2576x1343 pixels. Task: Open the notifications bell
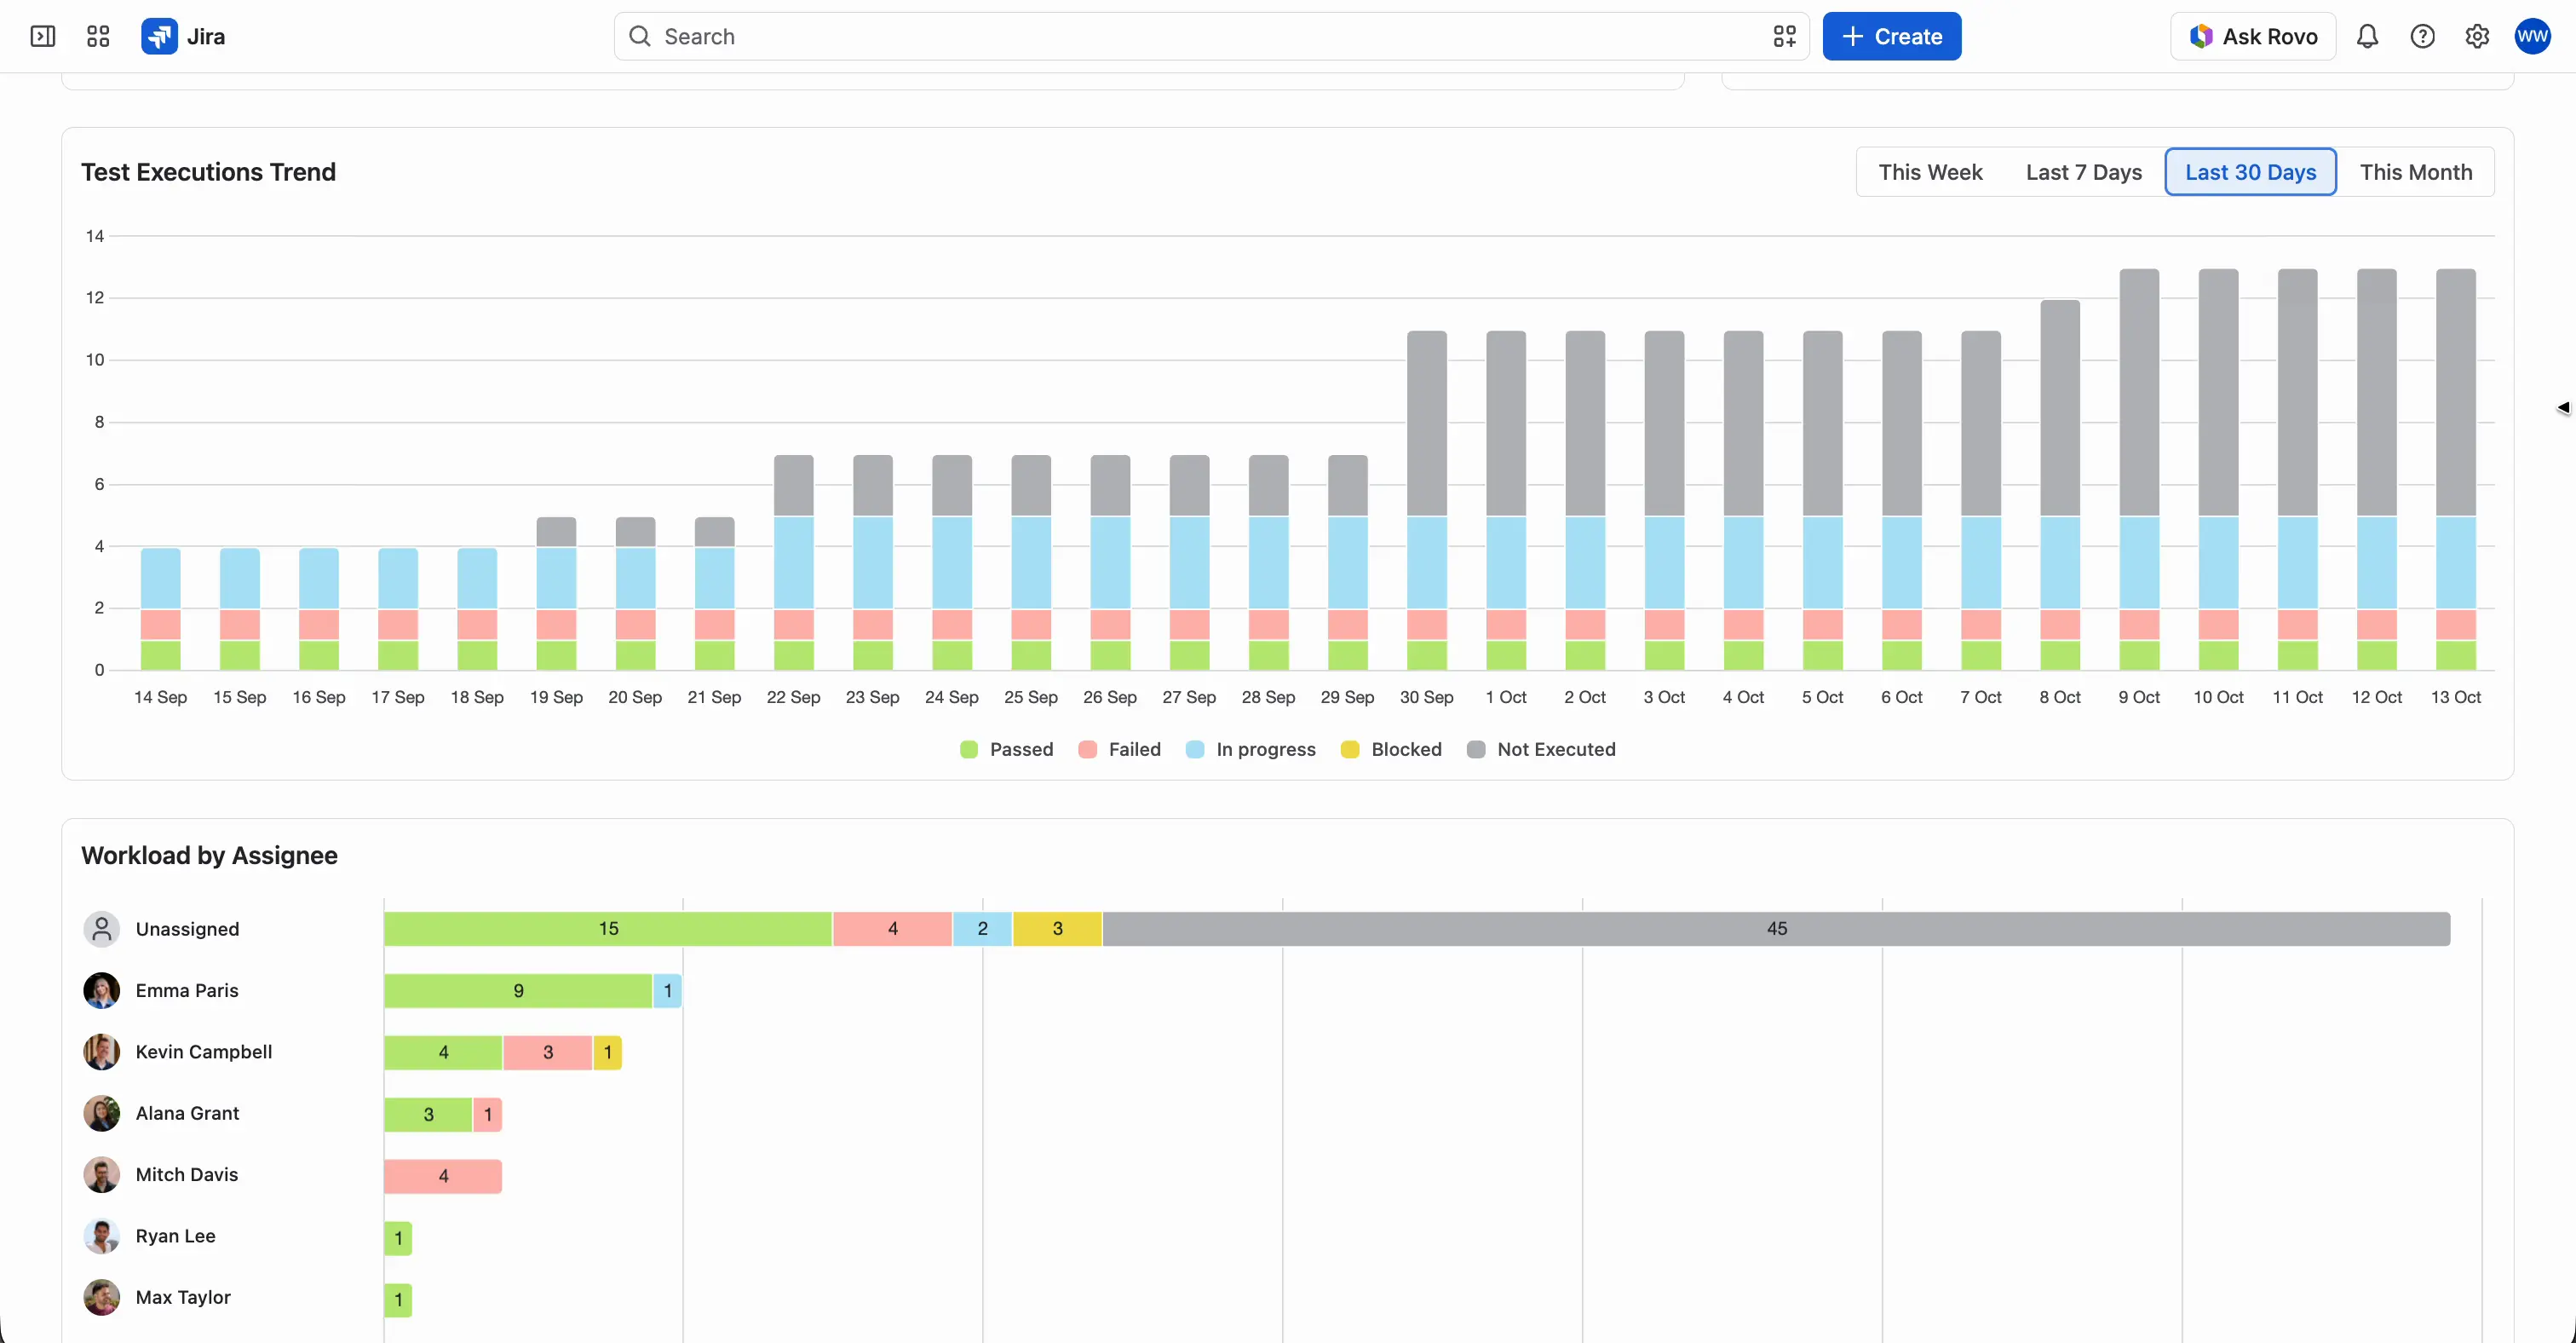pyautogui.click(x=2367, y=37)
